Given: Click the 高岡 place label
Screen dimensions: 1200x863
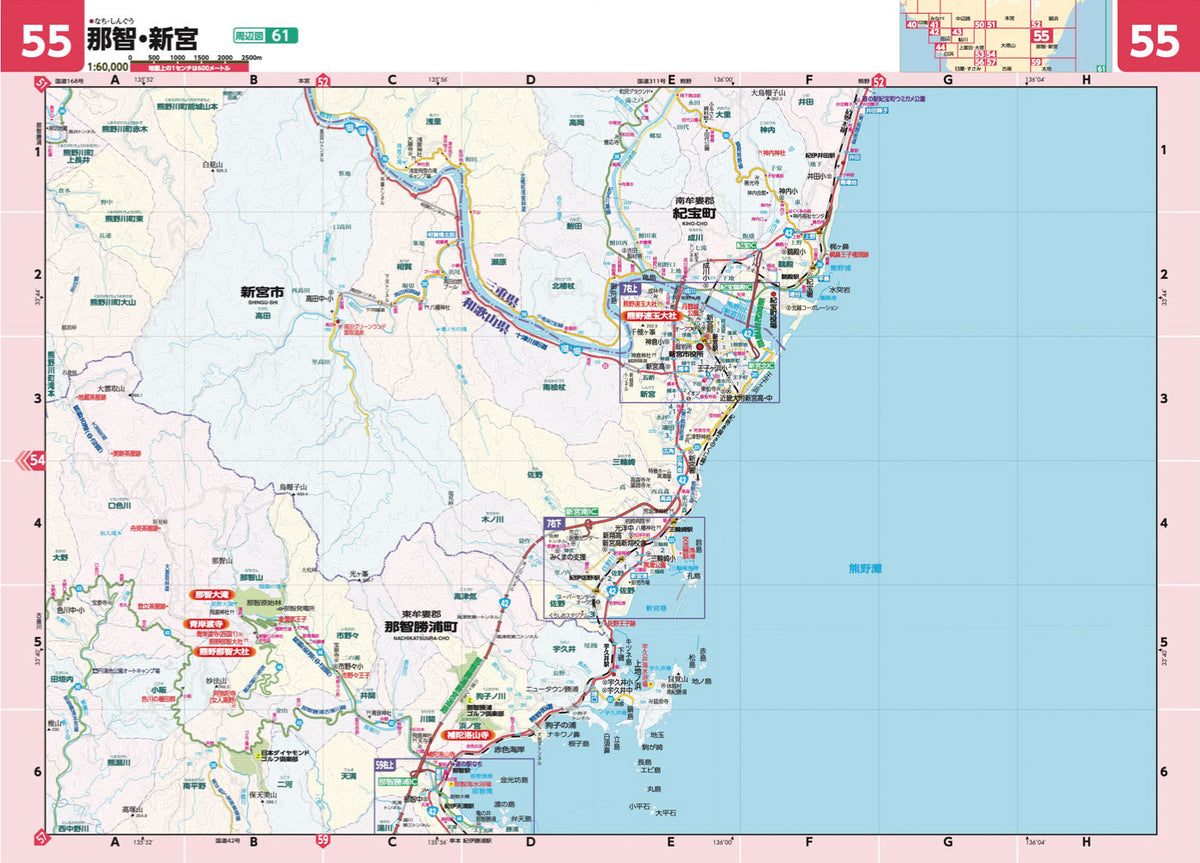Looking at the screenshot, I should (x=575, y=123).
